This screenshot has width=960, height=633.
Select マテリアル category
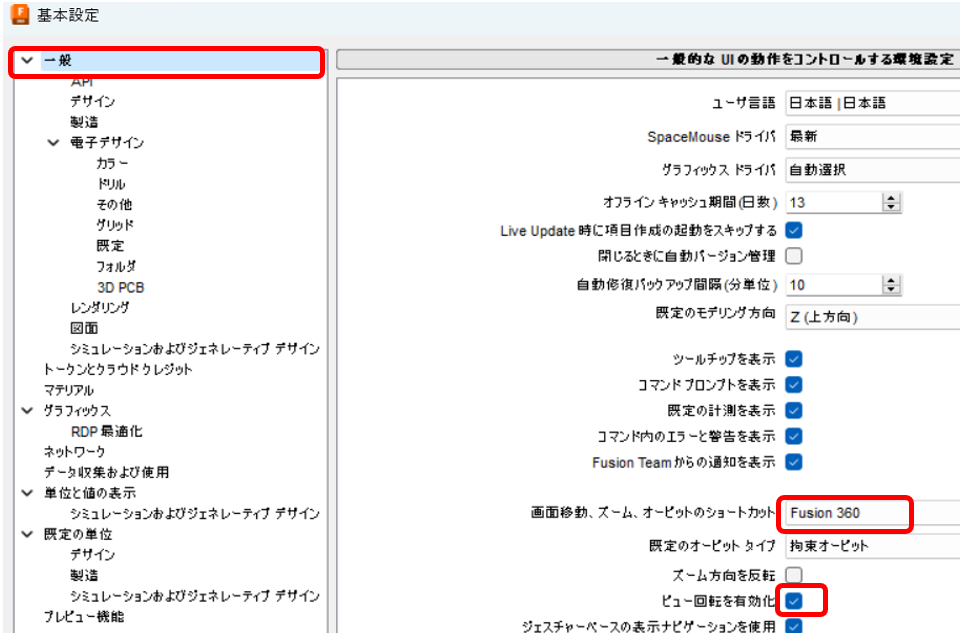coord(69,390)
